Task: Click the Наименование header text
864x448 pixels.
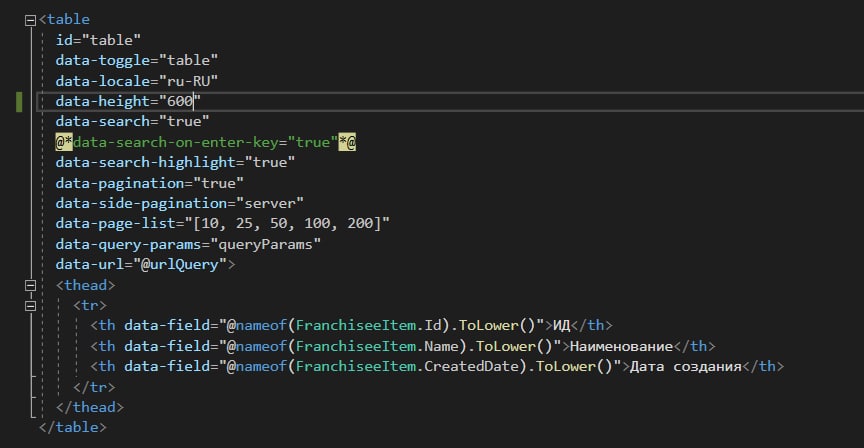Action: click(x=622, y=346)
